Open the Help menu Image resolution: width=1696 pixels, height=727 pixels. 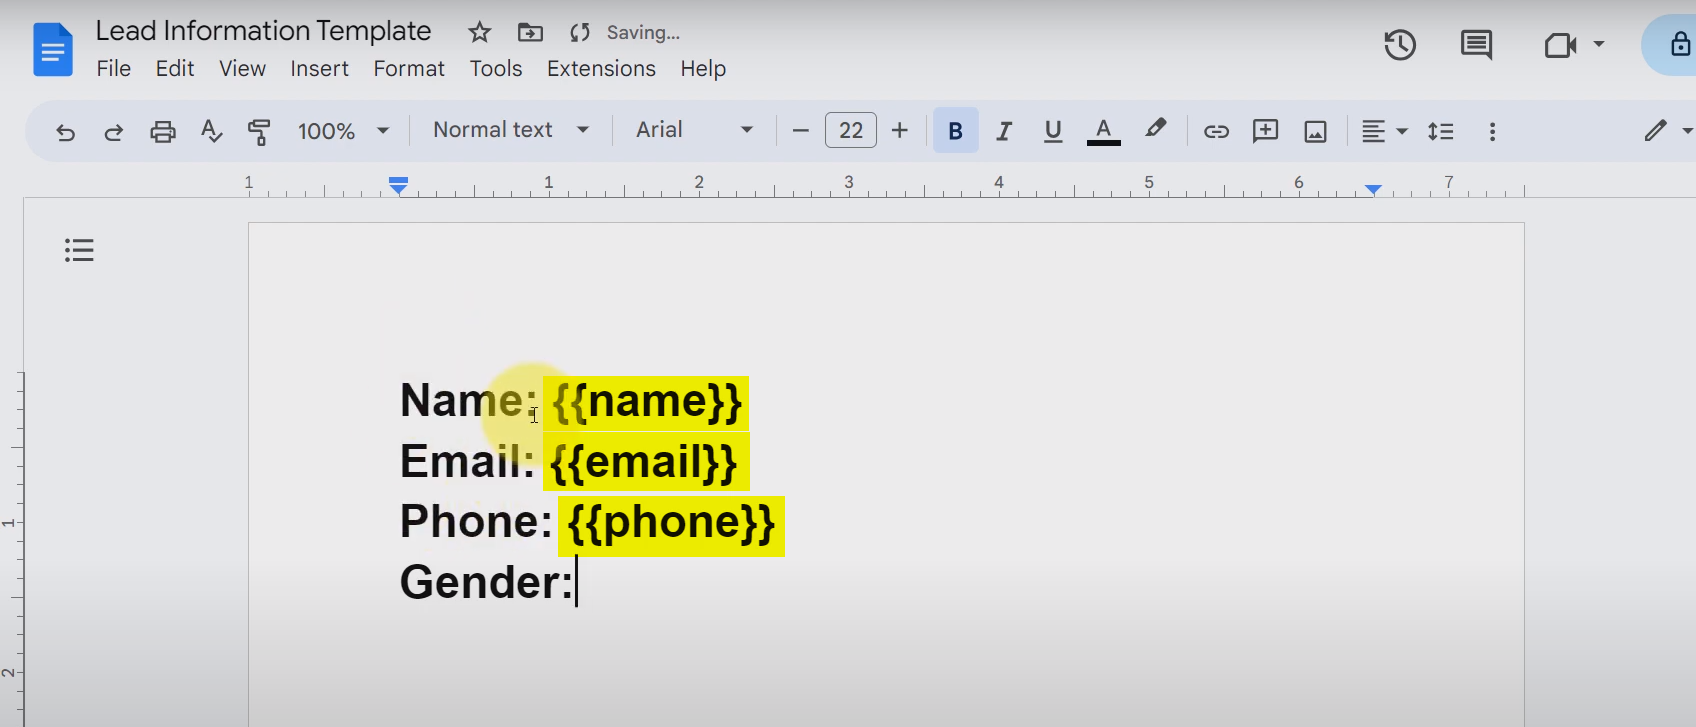[703, 69]
